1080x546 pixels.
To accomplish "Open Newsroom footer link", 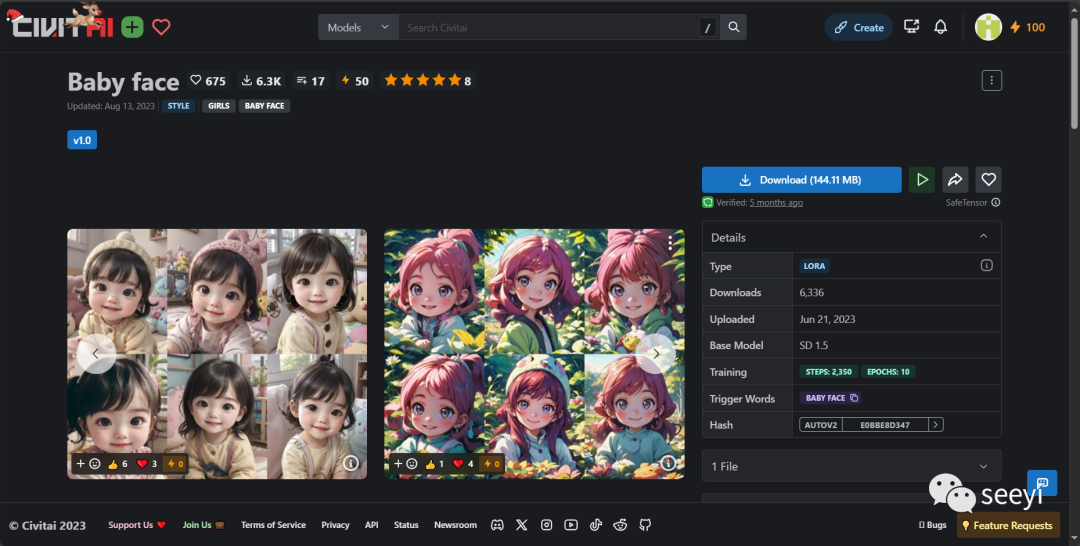I will click(x=455, y=525).
